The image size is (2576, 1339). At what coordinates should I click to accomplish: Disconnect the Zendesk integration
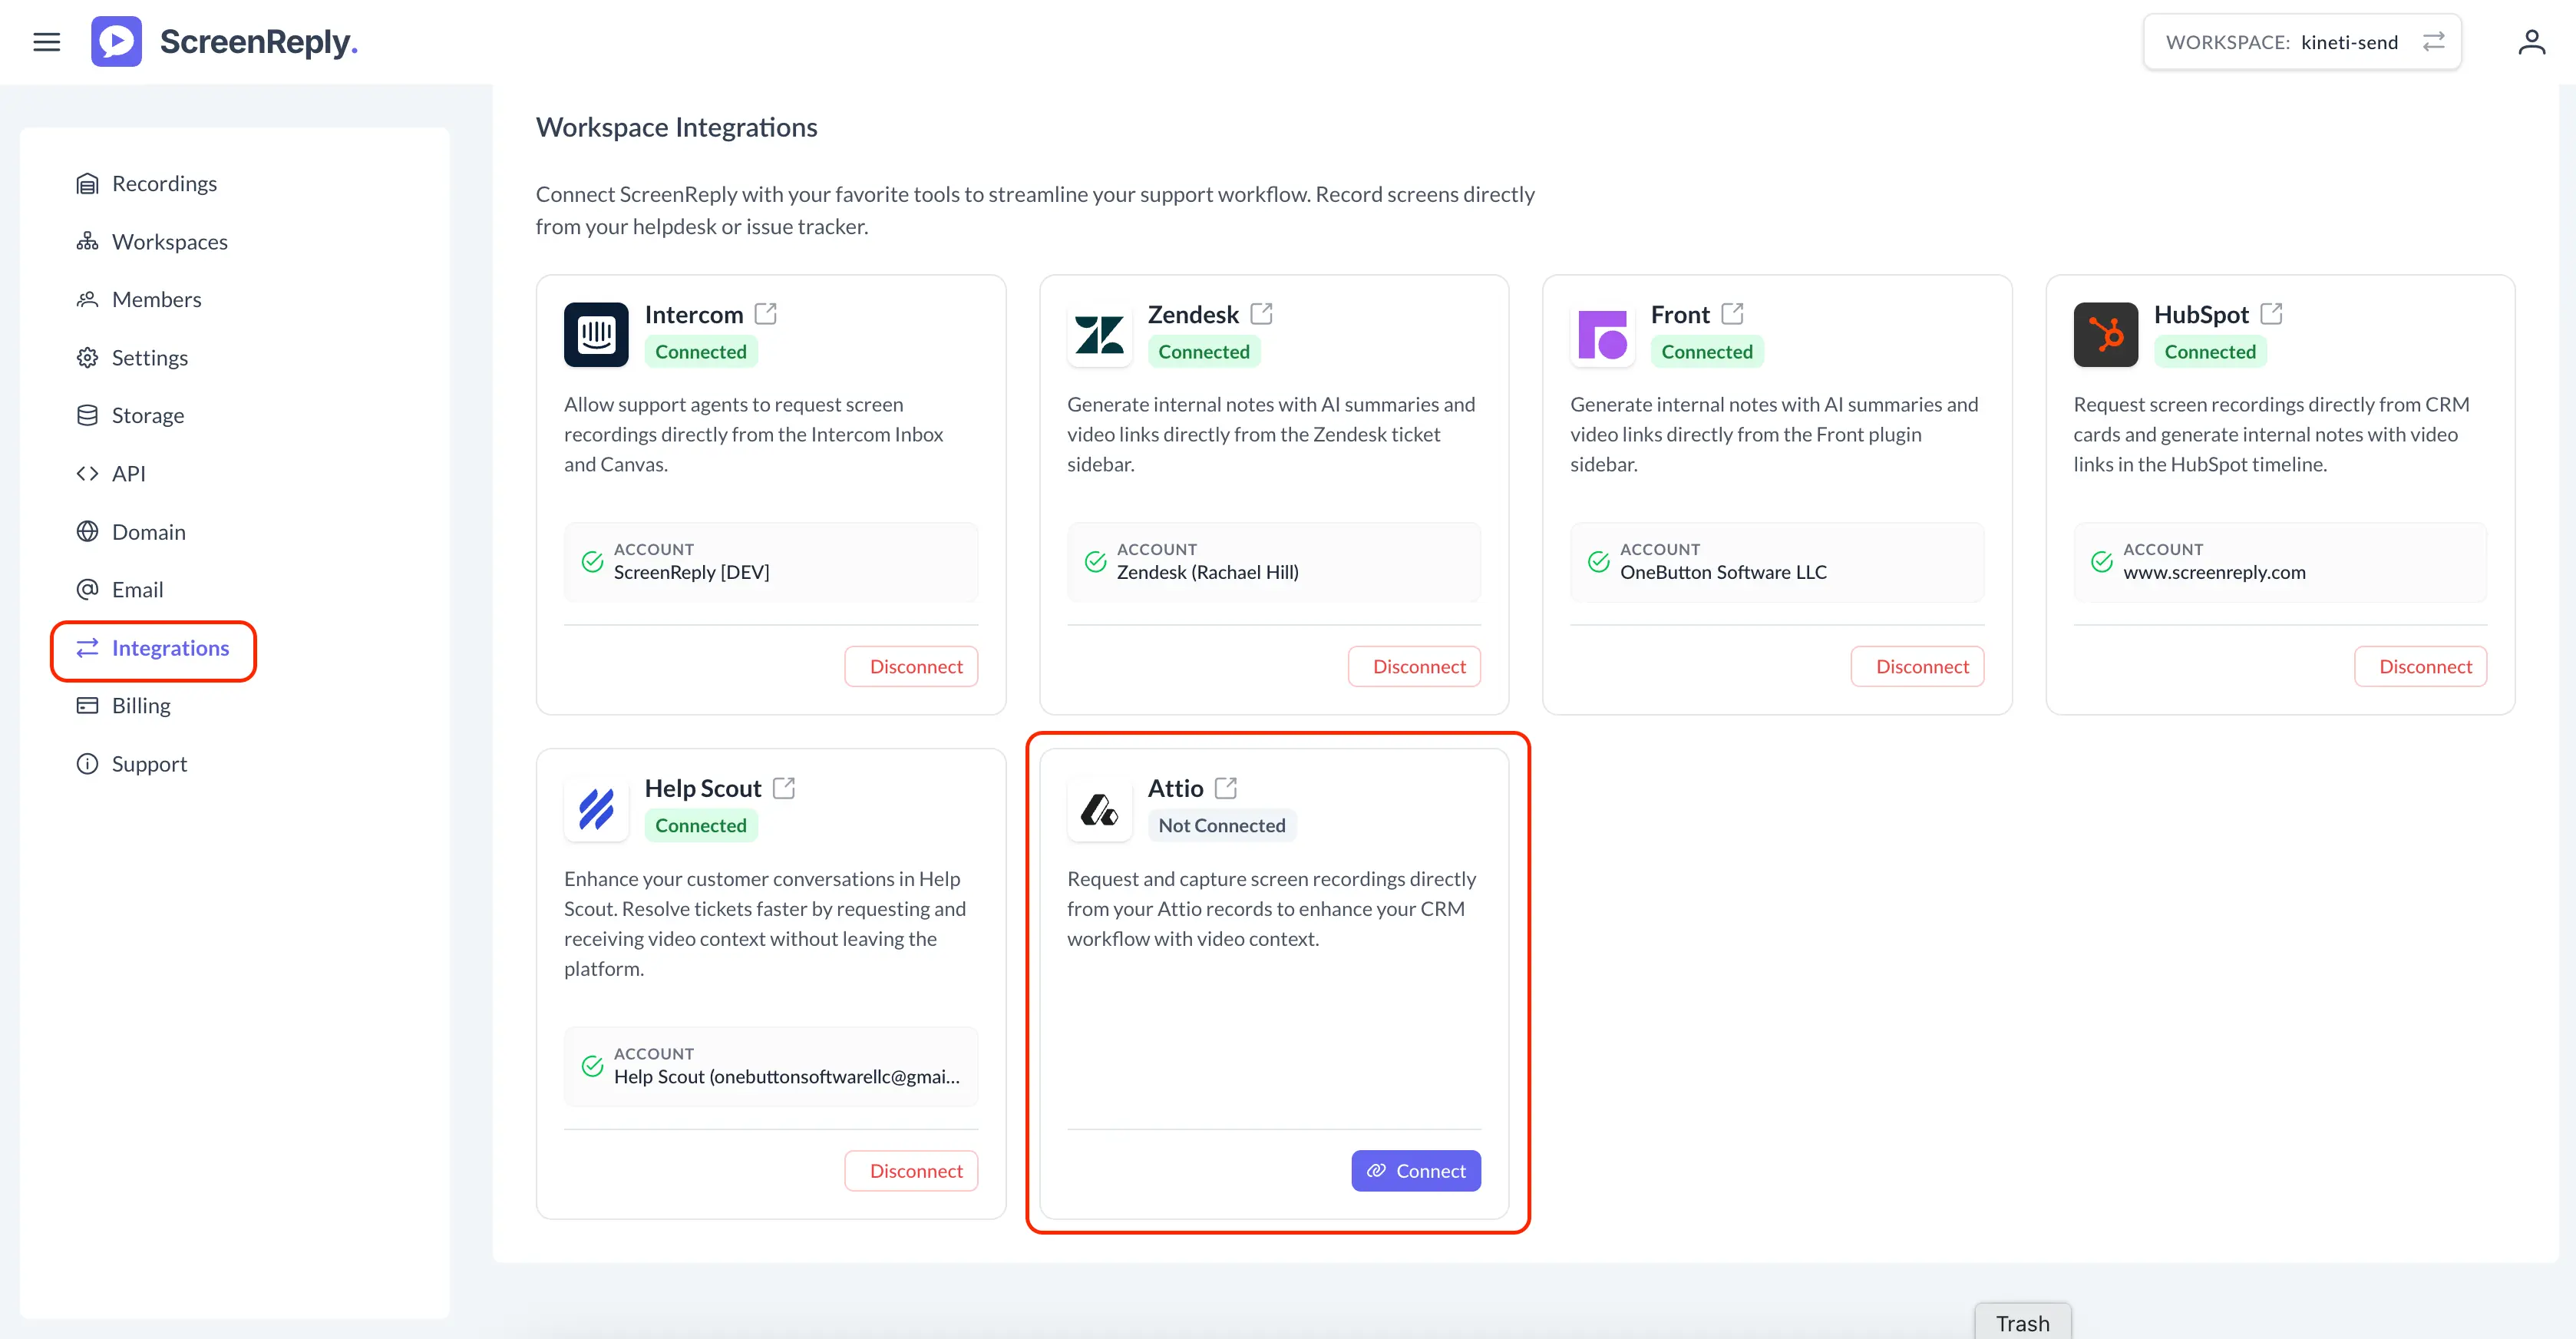tap(1414, 667)
